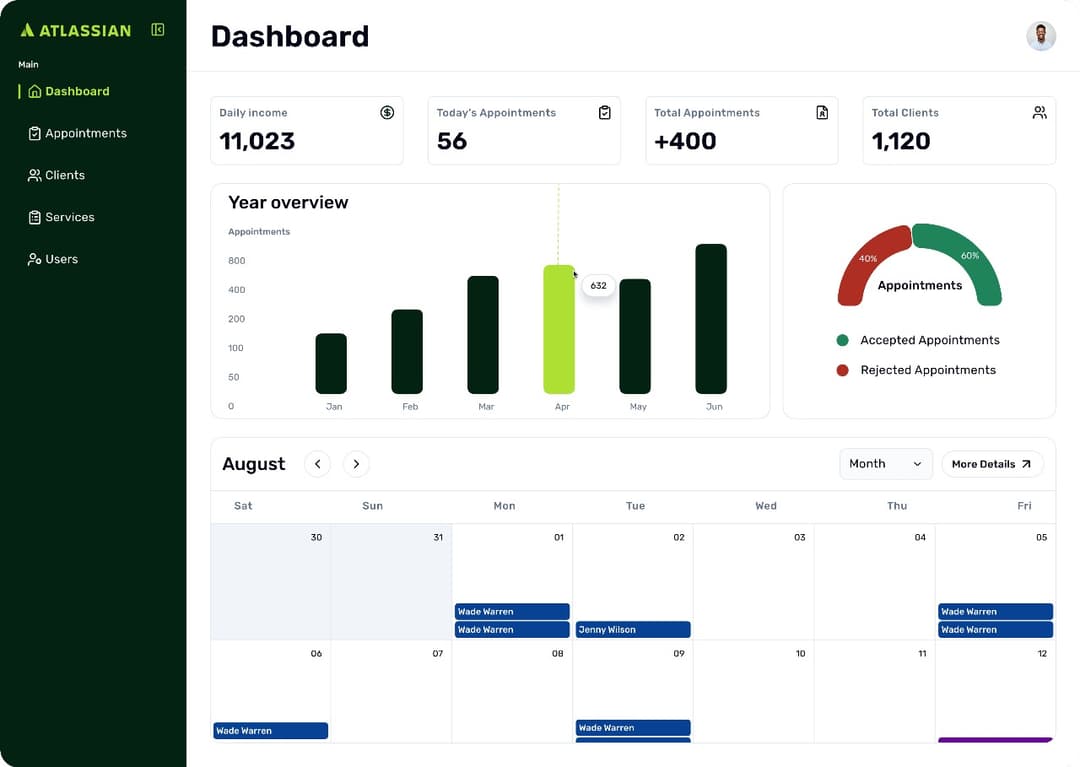Click the Clients people icon in sidebar
Viewport: 1080px width, 767px height.
34,176
